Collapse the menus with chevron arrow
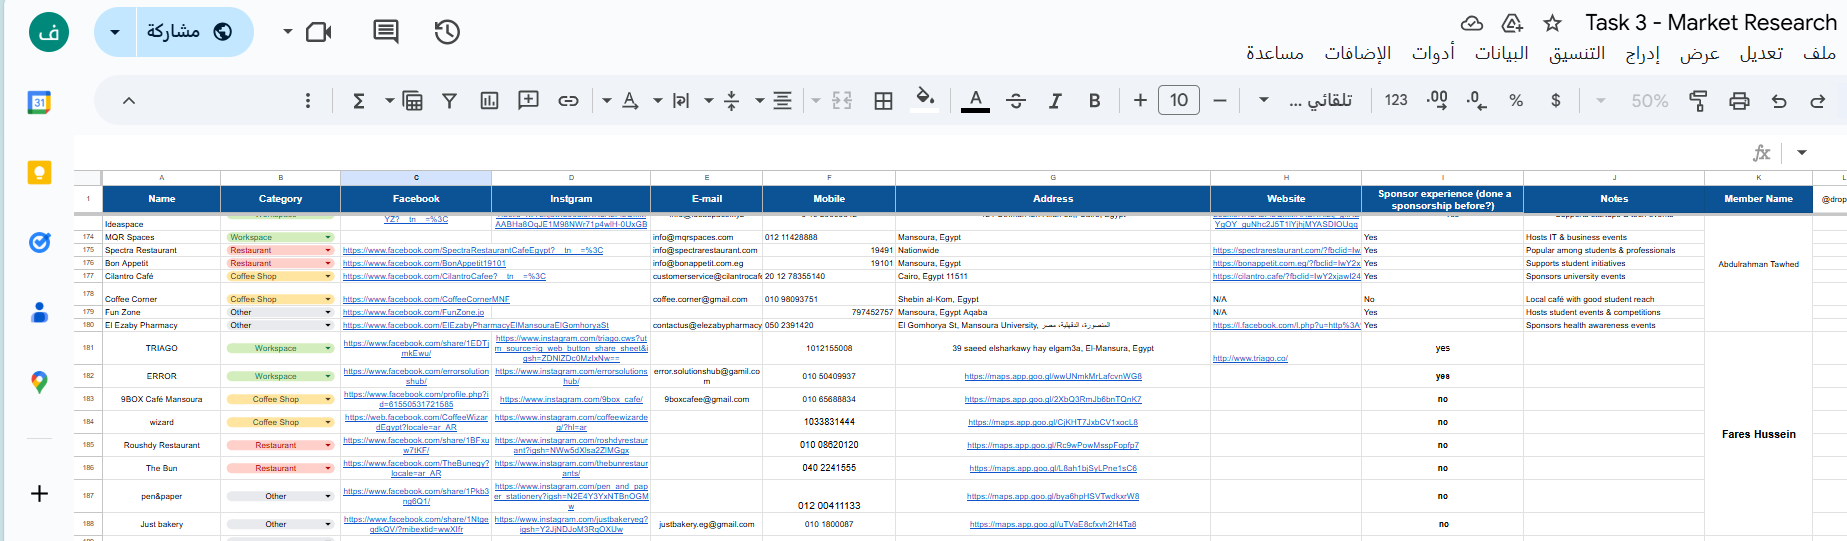This screenshot has height=541, width=1847. (x=129, y=100)
